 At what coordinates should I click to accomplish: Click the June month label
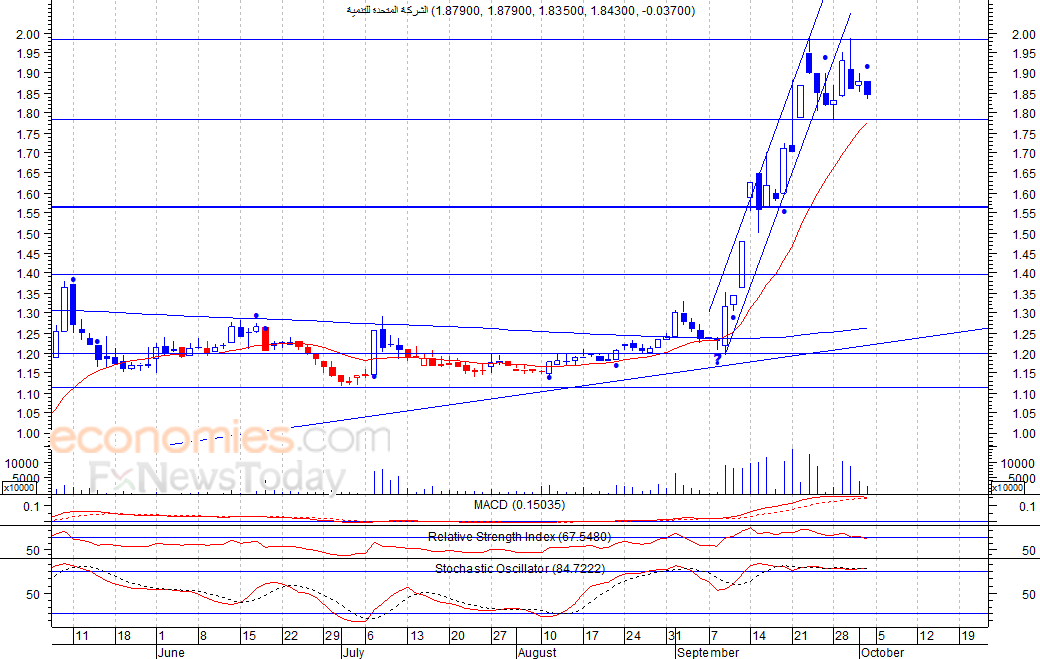[x=171, y=652]
